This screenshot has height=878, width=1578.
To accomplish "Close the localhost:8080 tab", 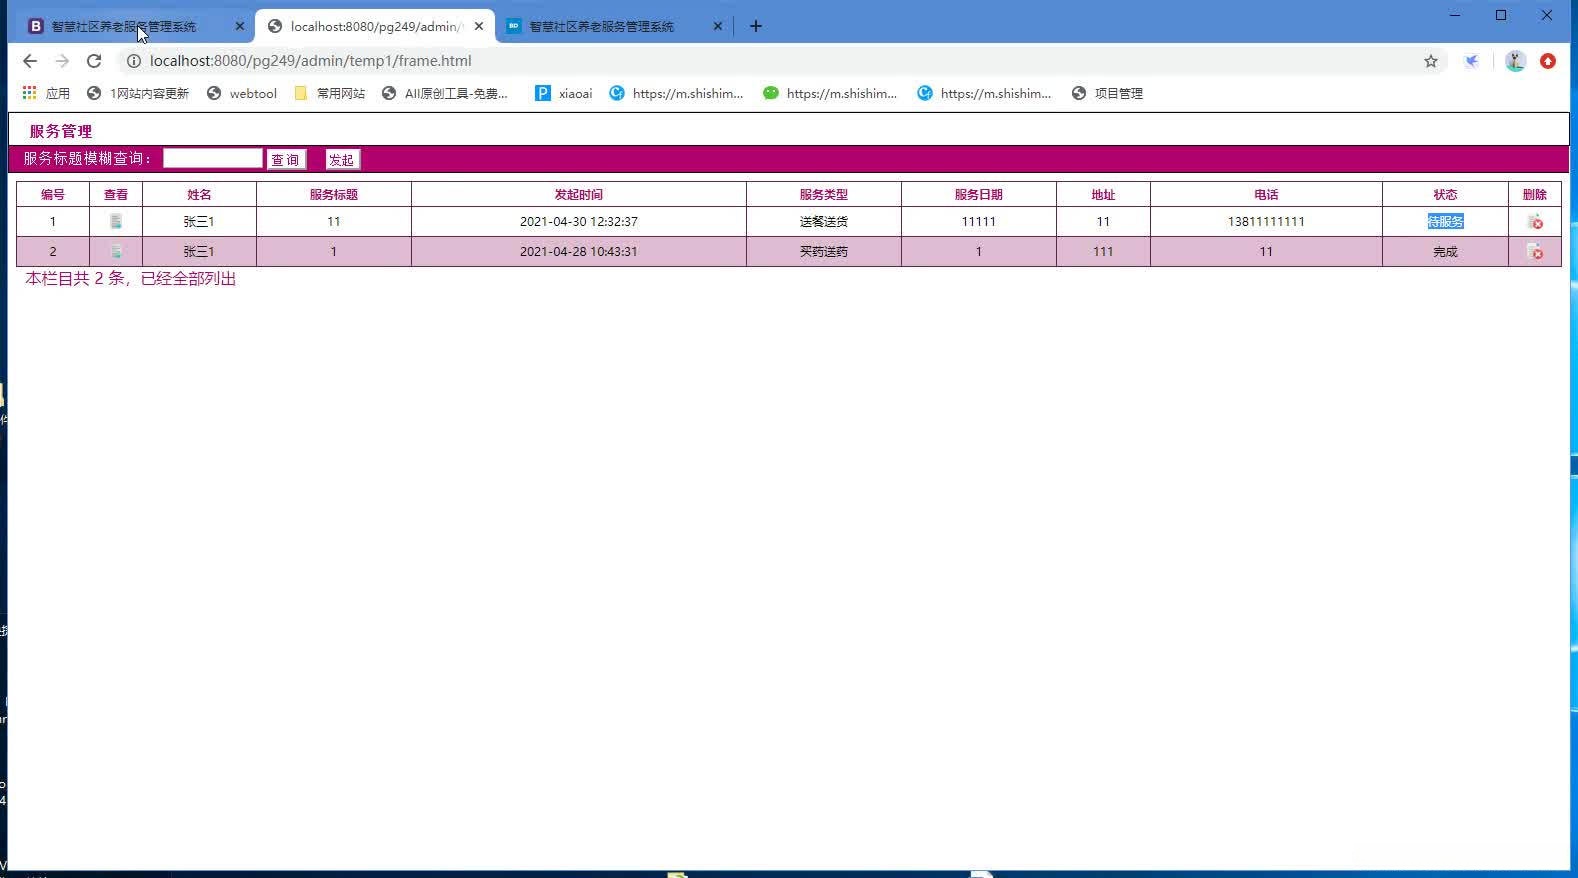I will (x=479, y=26).
